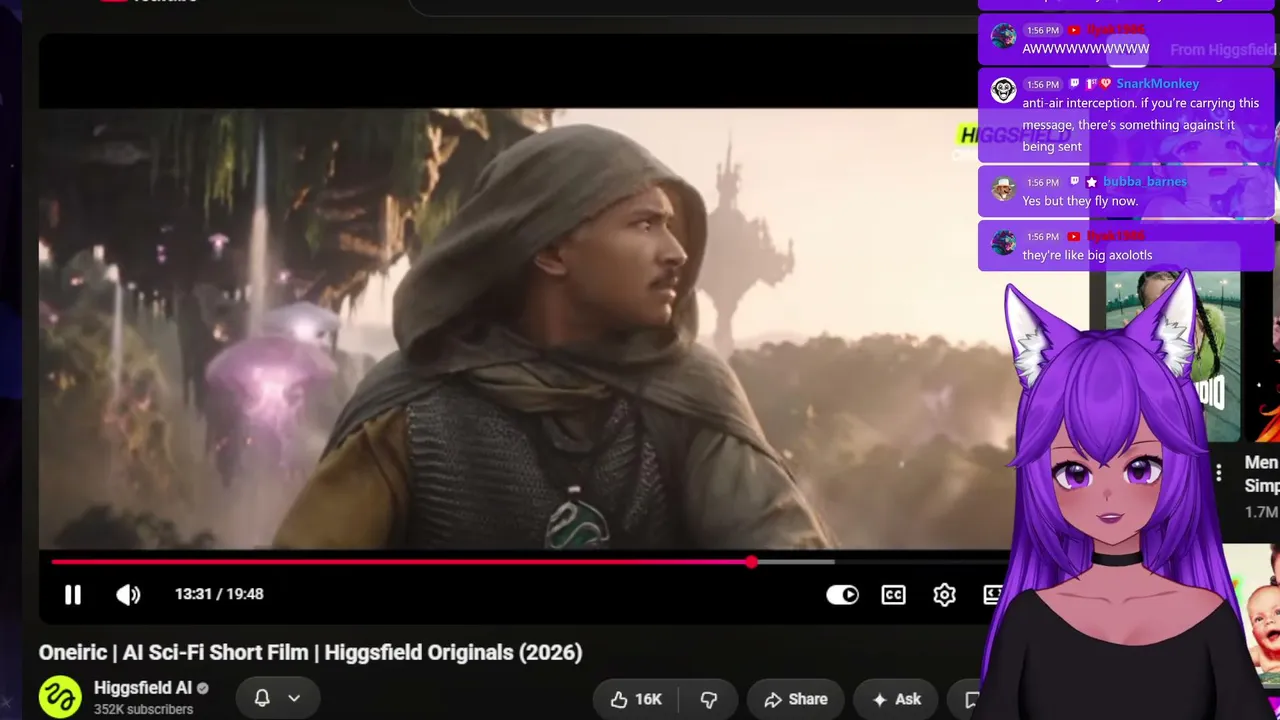This screenshot has width=1280, height=720.
Task: Like the video with 16K thumbs up
Action: point(636,699)
